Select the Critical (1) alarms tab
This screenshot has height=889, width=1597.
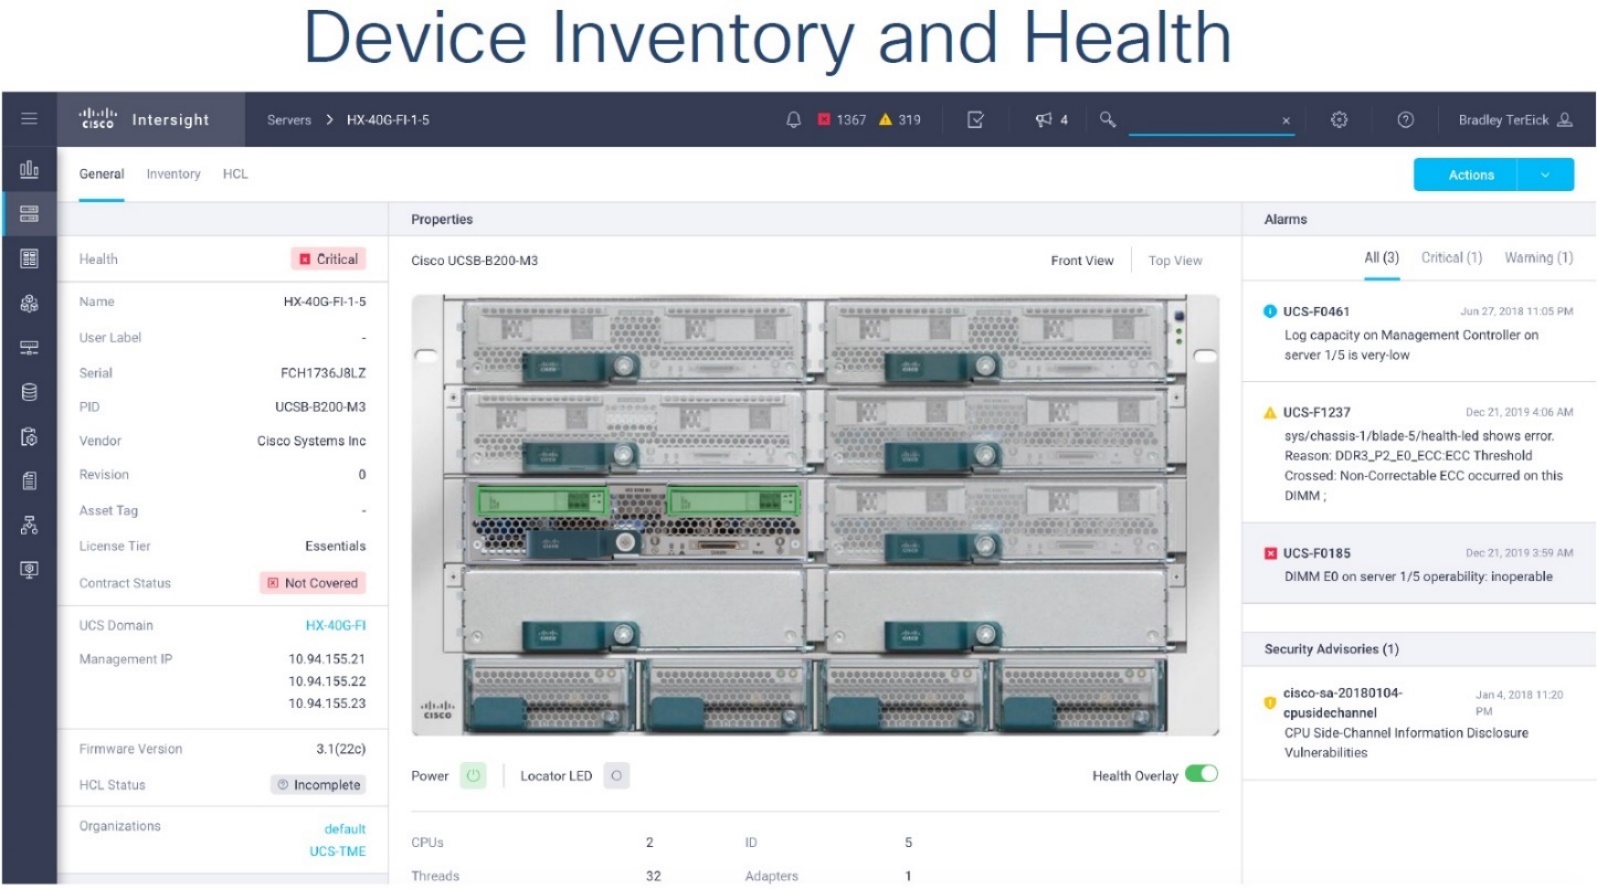click(x=1452, y=258)
